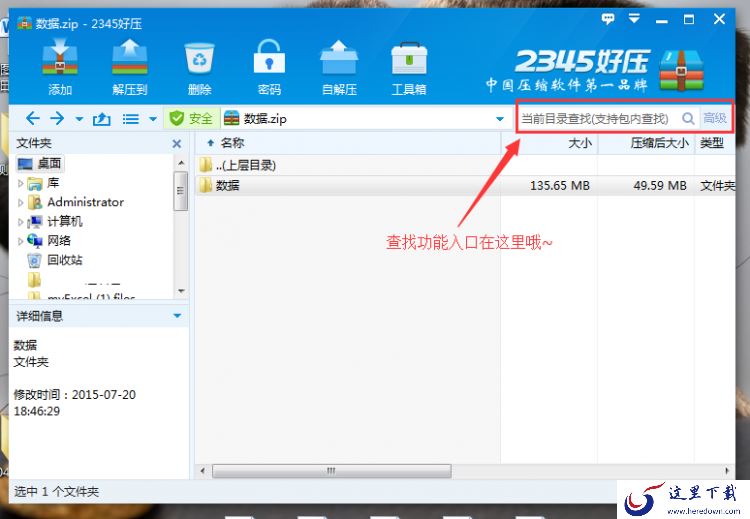This screenshot has width=750, height=519.
Task: Select 计算机 in the folder tree
Action: click(55, 221)
